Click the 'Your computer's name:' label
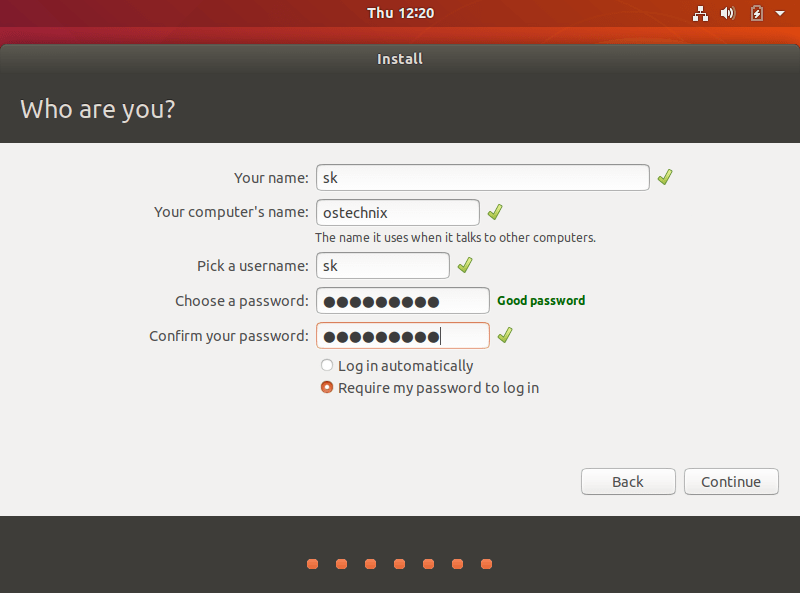 pos(231,212)
